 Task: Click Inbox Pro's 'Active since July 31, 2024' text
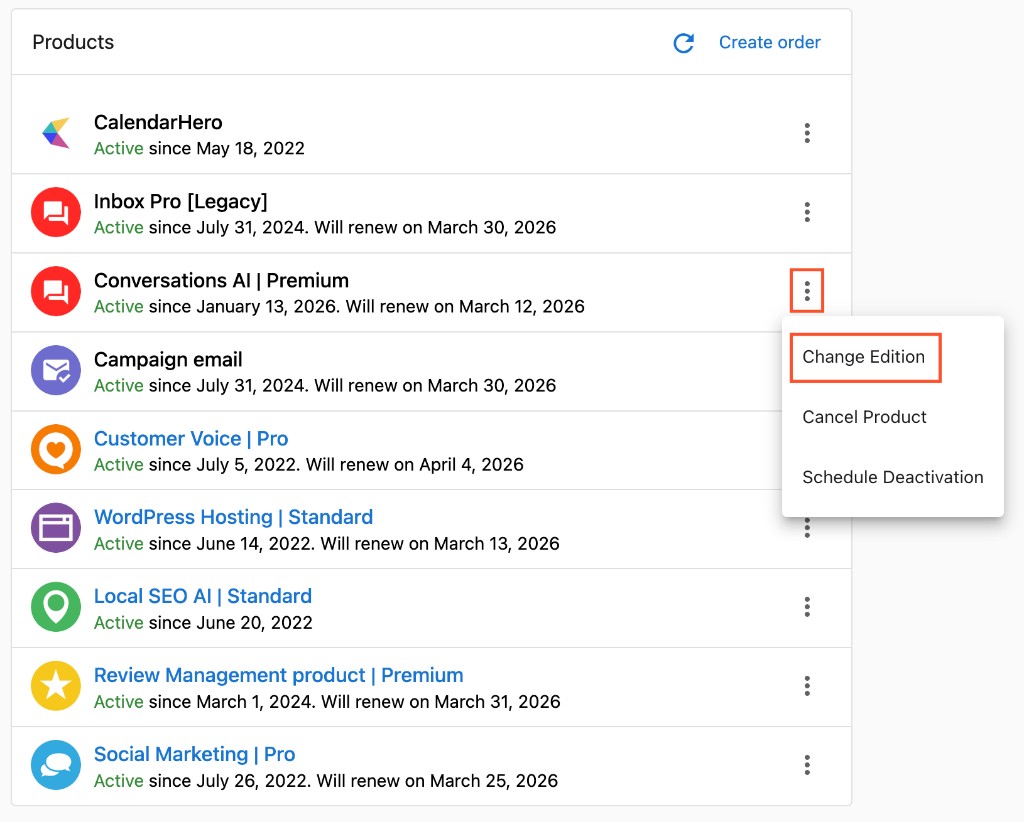[x=202, y=228]
